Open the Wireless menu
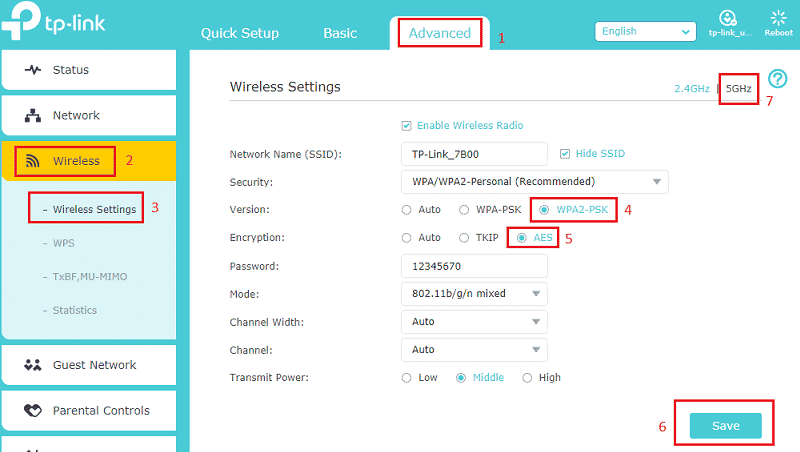Viewport: 800px width, 452px height. [x=89, y=161]
